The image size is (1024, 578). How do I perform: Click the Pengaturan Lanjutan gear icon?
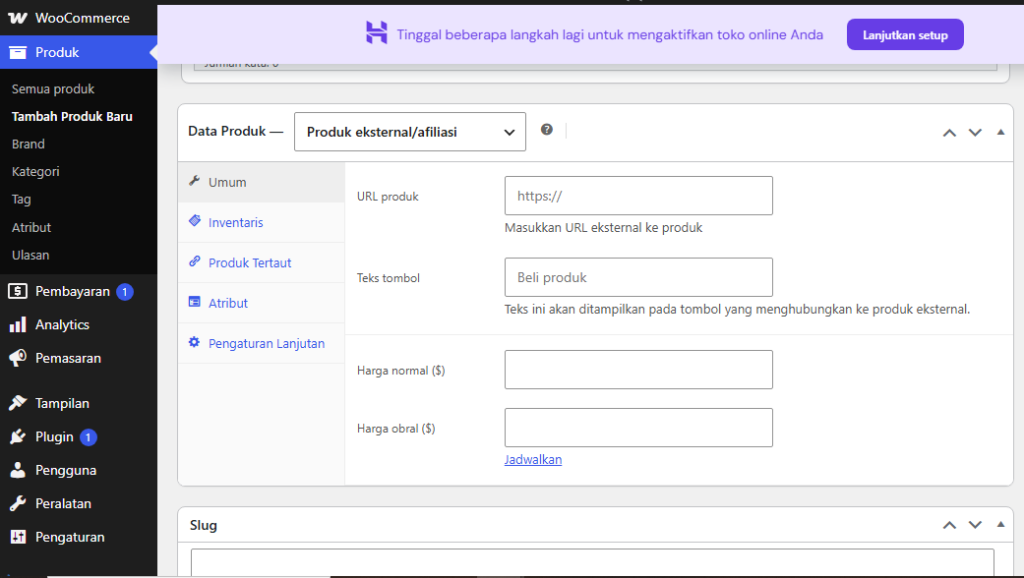click(x=194, y=342)
